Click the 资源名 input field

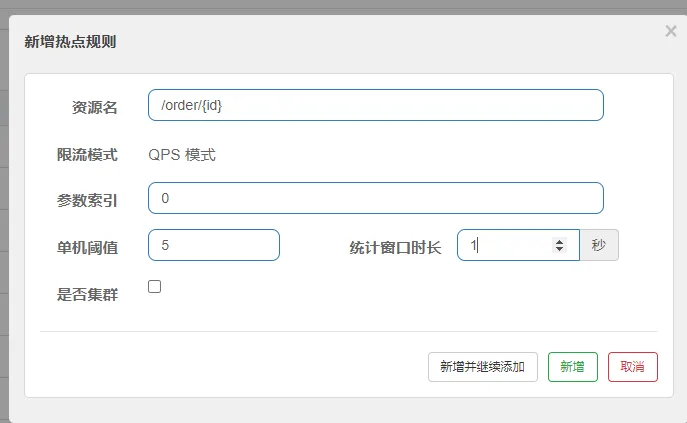click(376, 105)
